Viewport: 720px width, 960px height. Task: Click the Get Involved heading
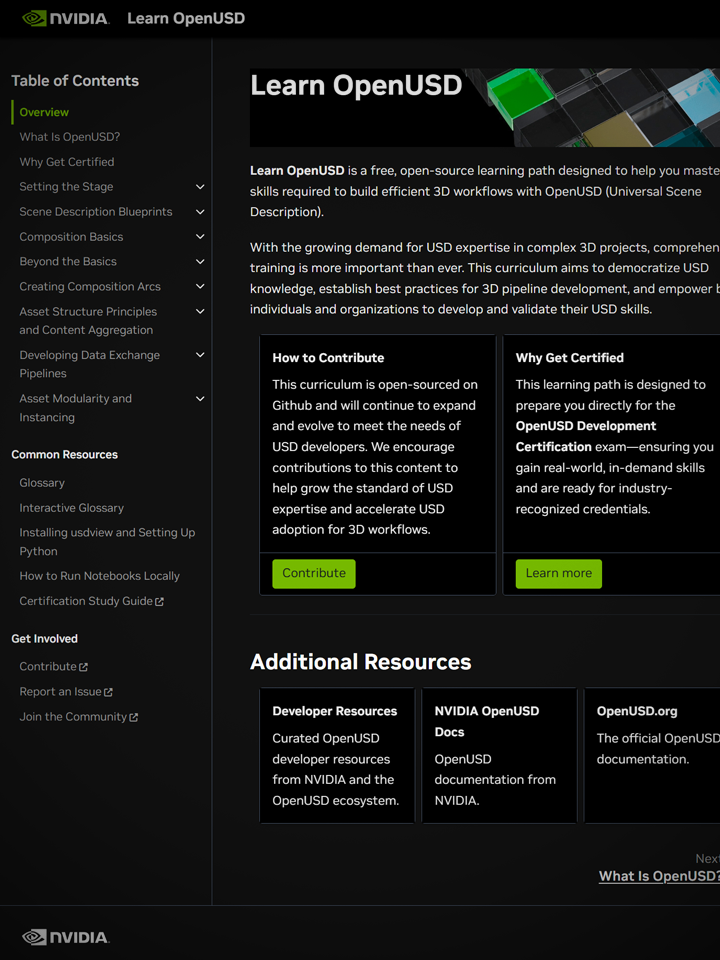[44, 639]
